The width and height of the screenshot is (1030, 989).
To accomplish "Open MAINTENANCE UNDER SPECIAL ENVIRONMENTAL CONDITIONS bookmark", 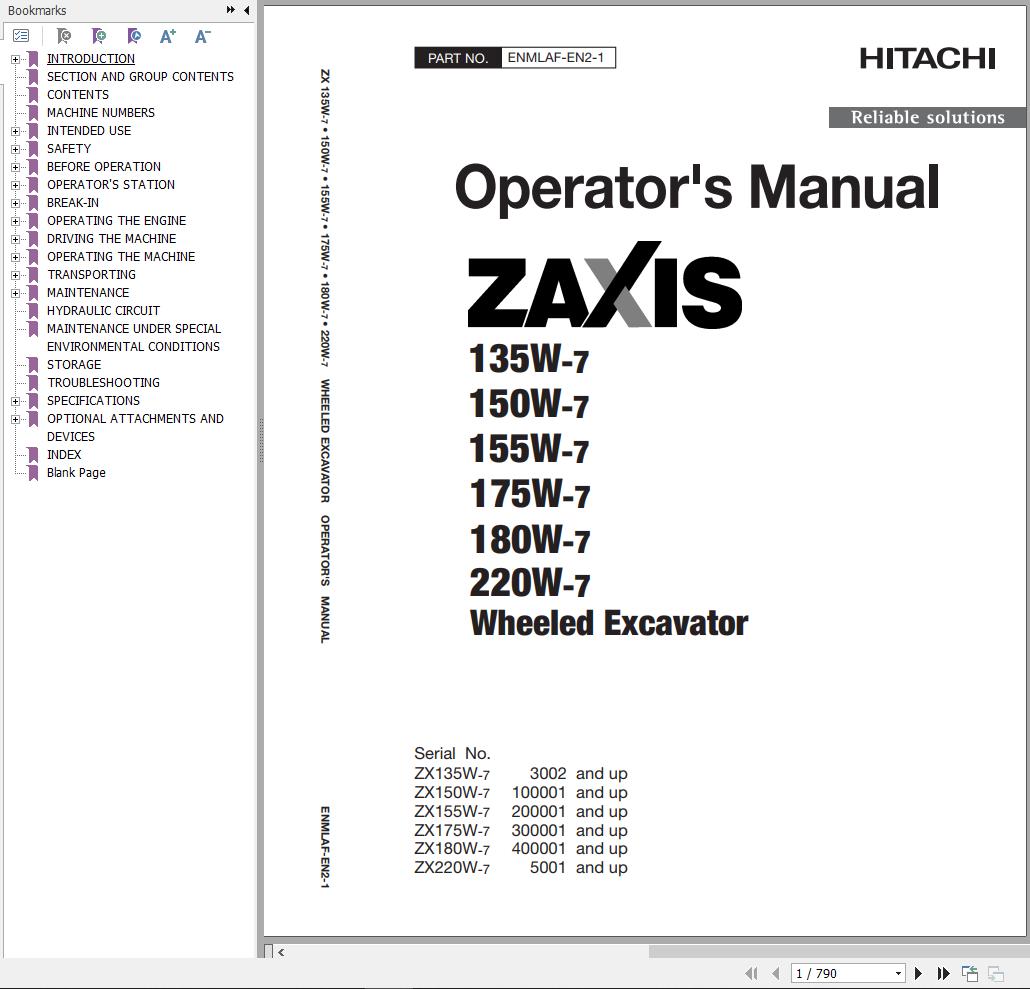I will click(x=134, y=338).
